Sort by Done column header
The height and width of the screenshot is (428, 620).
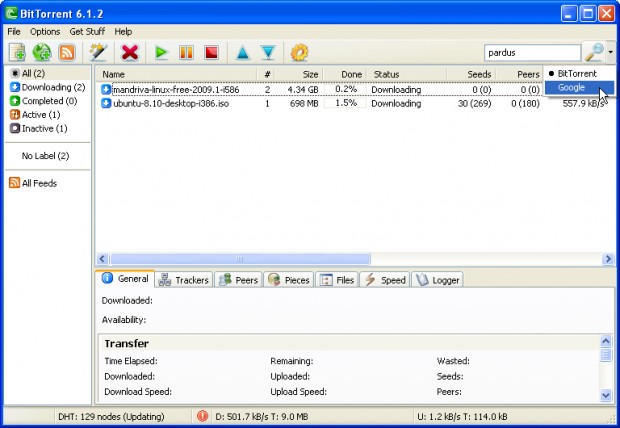click(x=346, y=74)
